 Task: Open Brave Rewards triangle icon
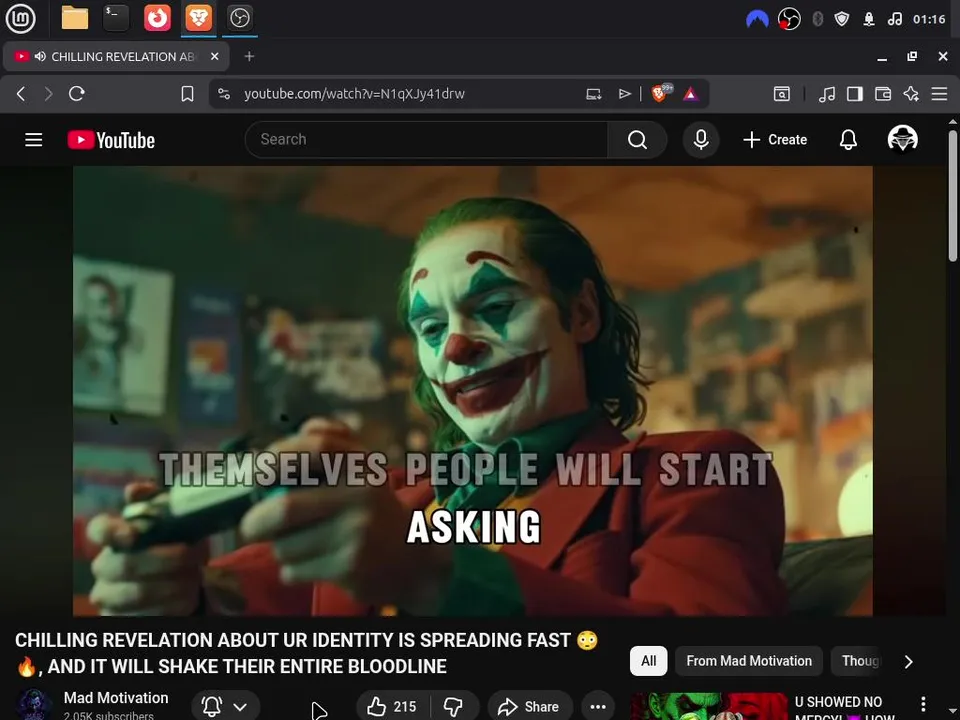click(691, 94)
